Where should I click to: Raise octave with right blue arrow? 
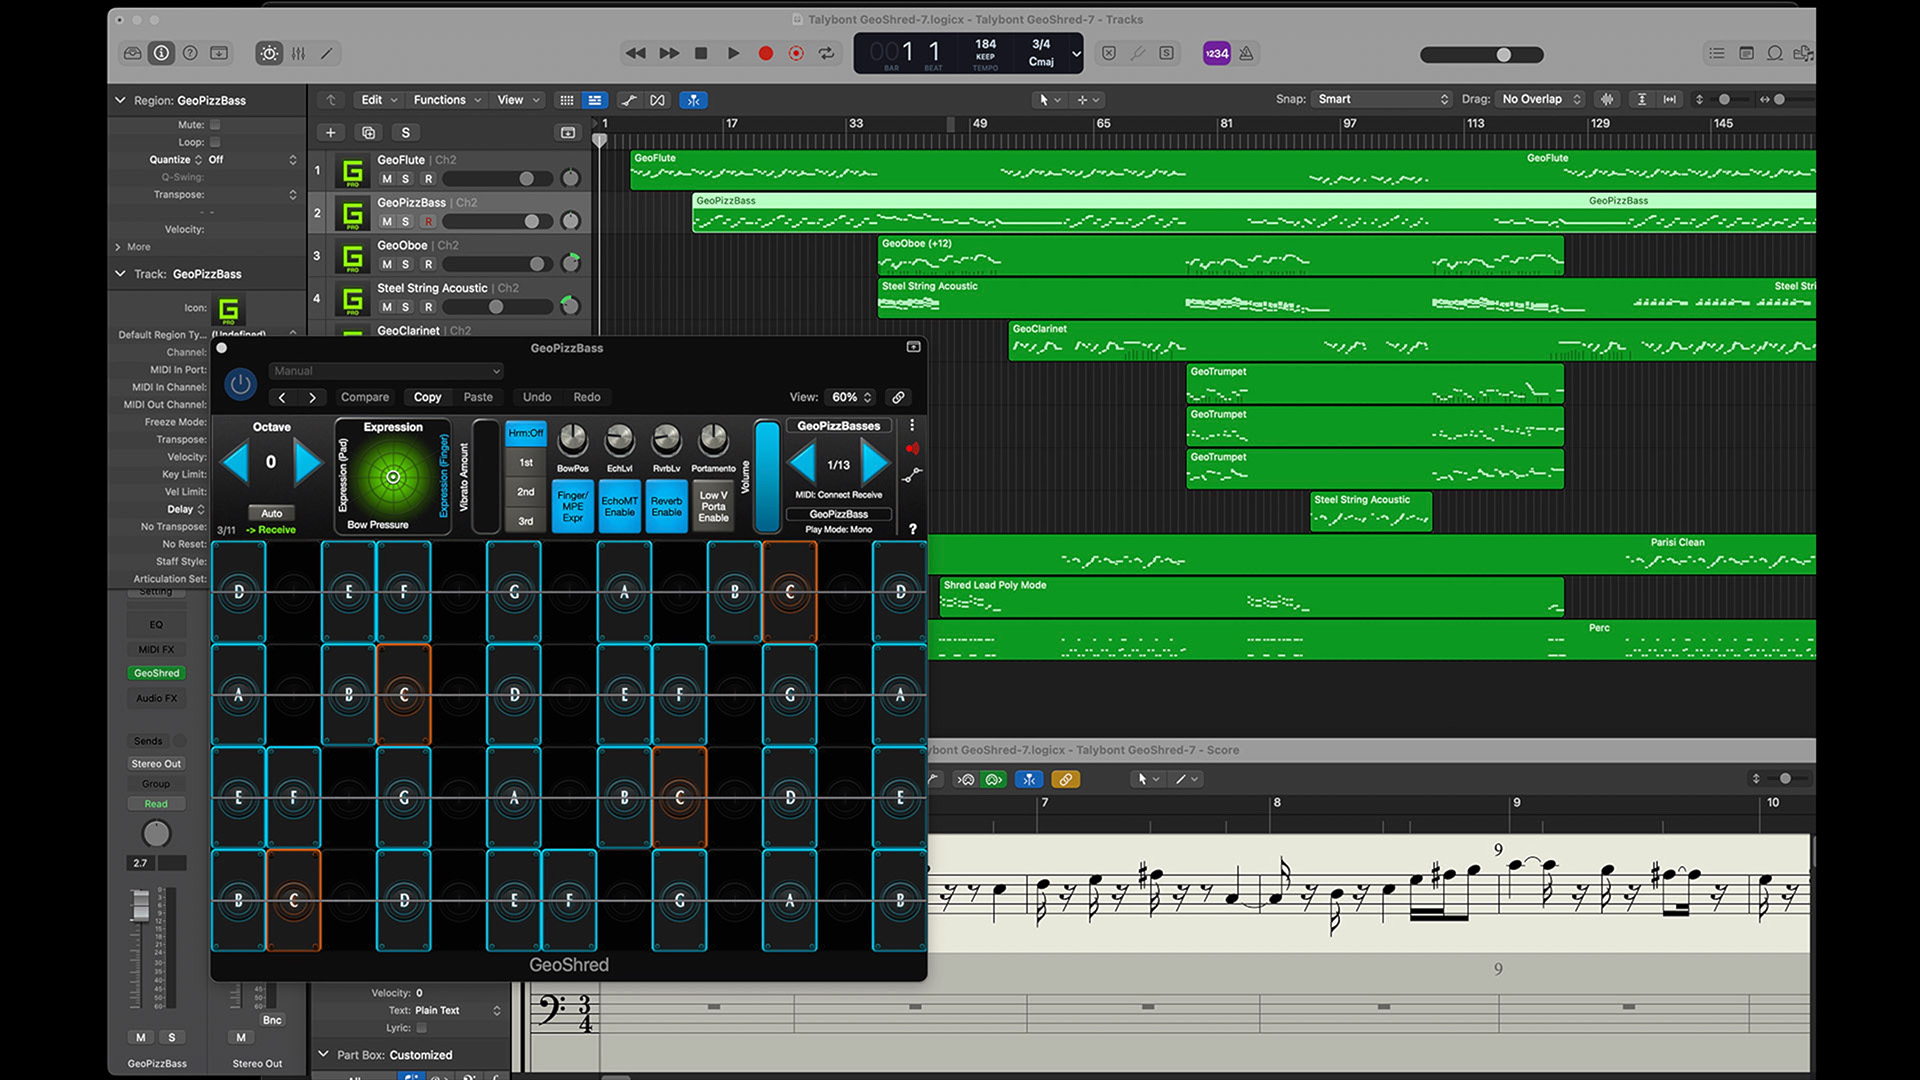(308, 462)
